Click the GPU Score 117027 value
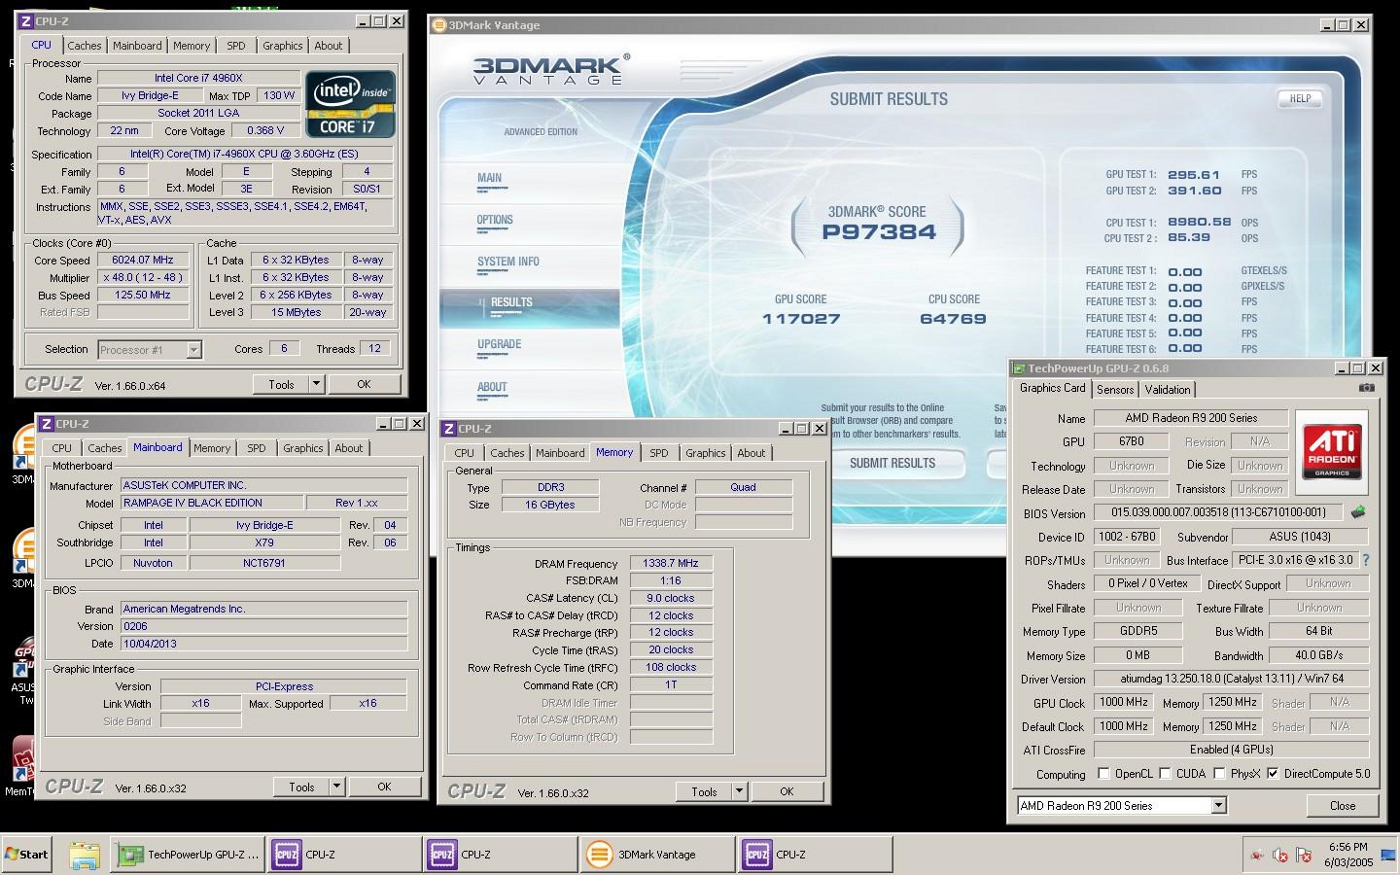 tap(801, 319)
